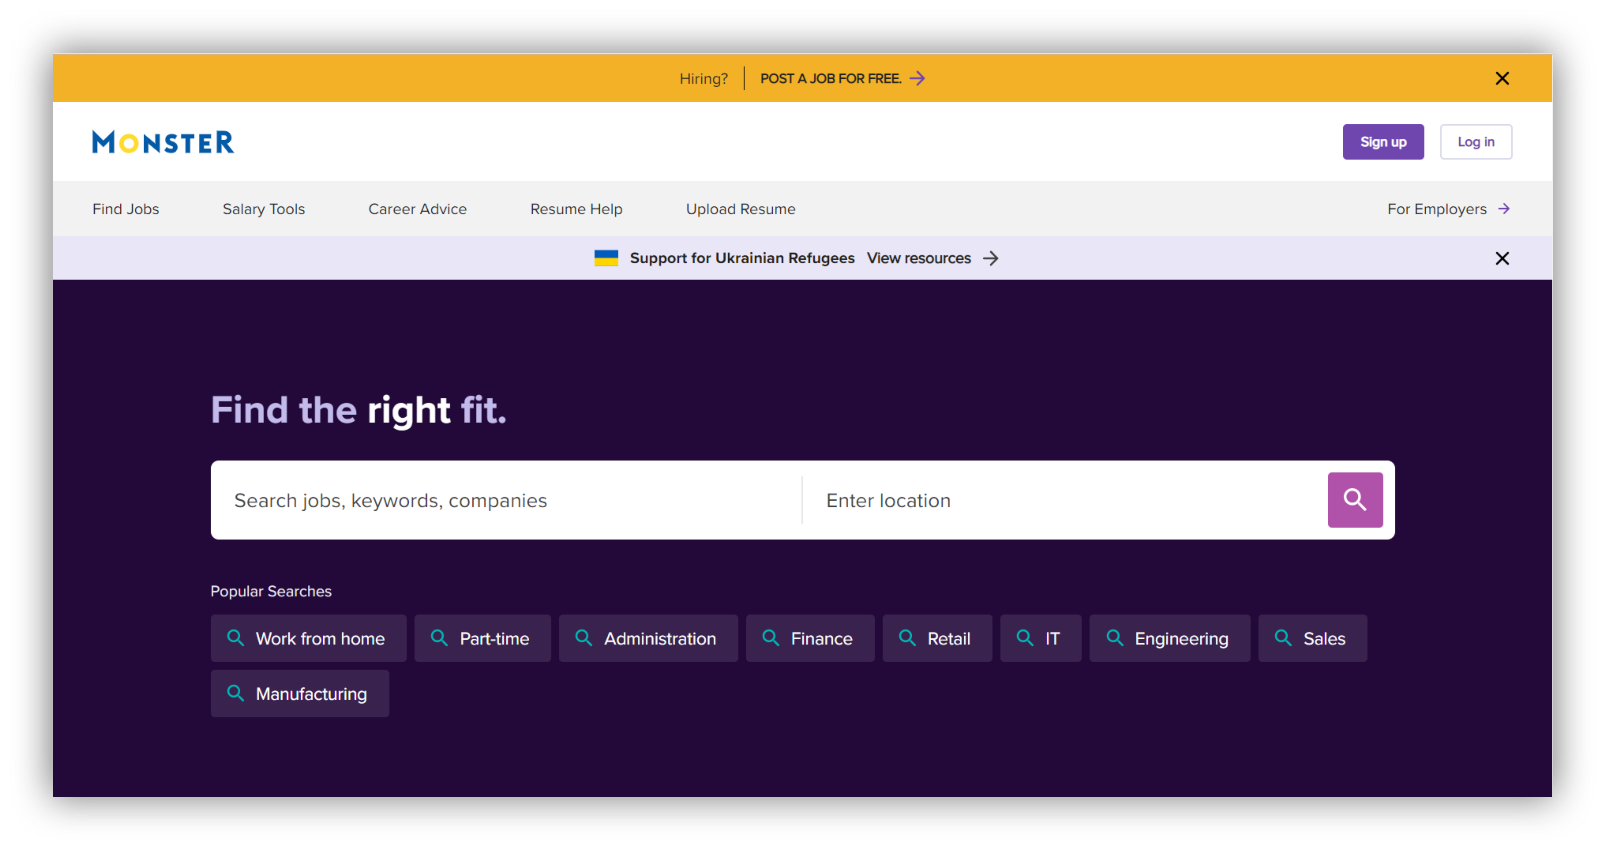The width and height of the screenshot is (1606, 850).
Task: Click the magnifier icon in Finance chip
Action: tap(771, 638)
